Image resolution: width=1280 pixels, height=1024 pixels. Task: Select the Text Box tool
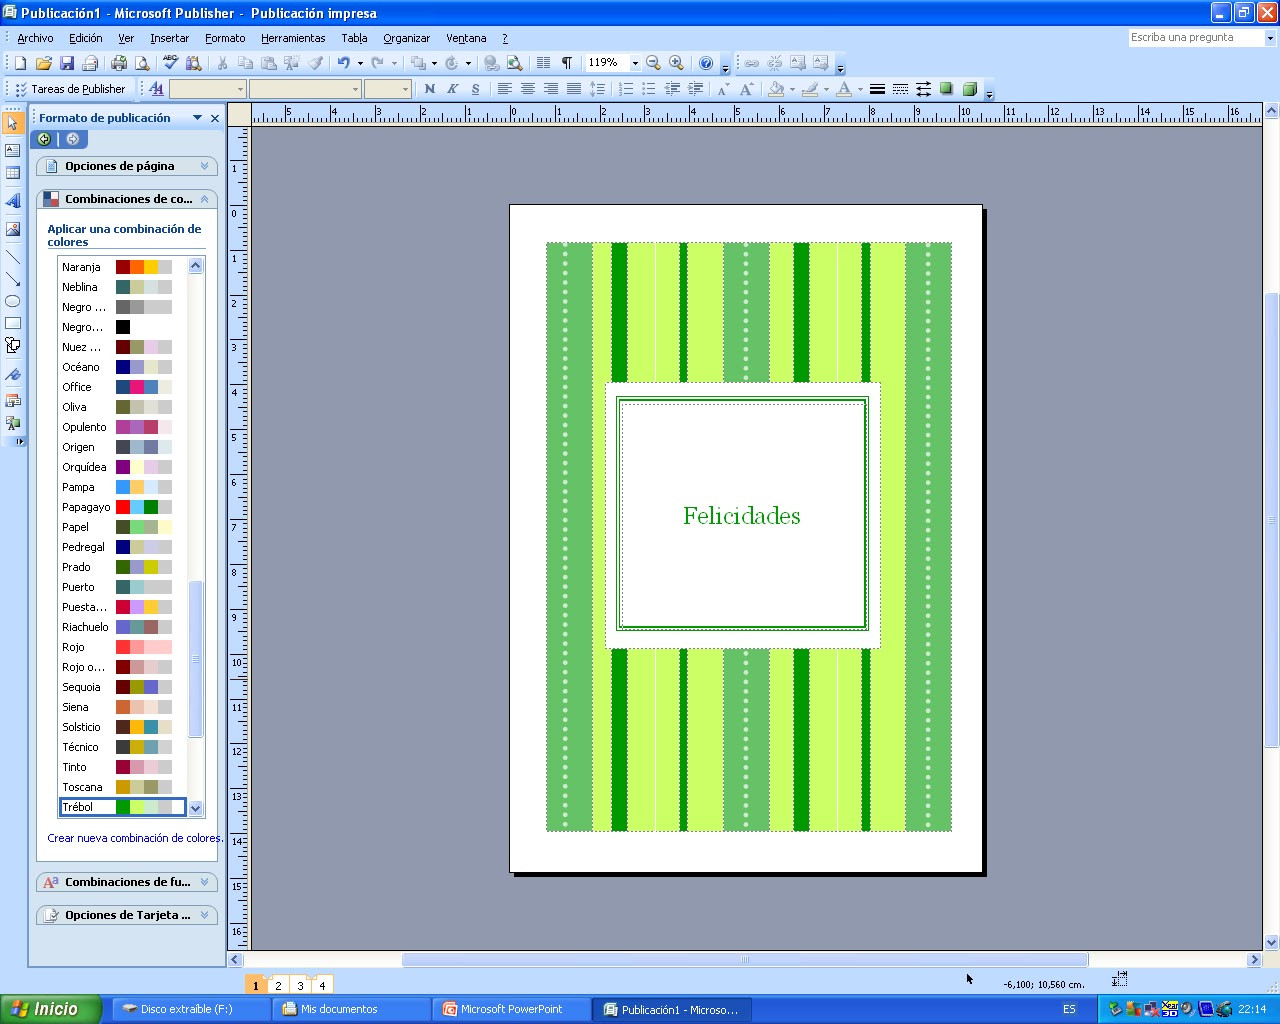tap(13, 149)
